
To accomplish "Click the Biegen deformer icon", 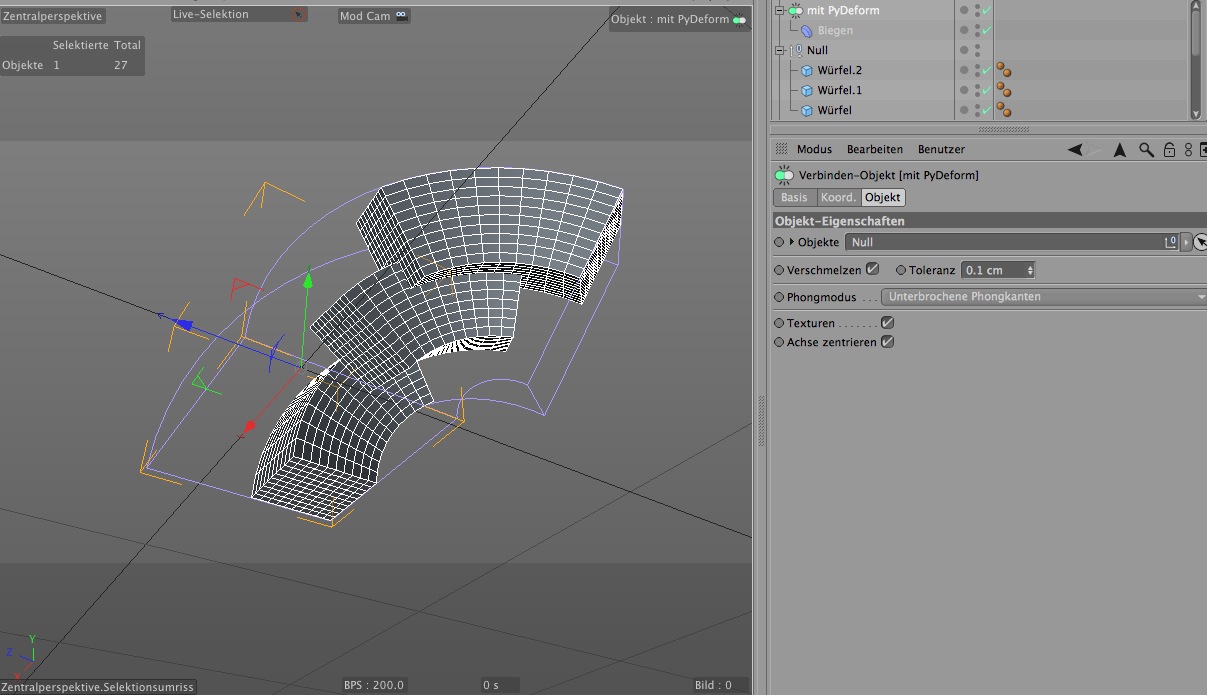I will (806, 31).
